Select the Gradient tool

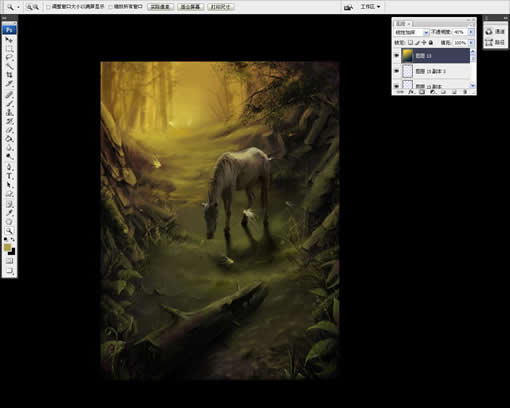point(9,138)
